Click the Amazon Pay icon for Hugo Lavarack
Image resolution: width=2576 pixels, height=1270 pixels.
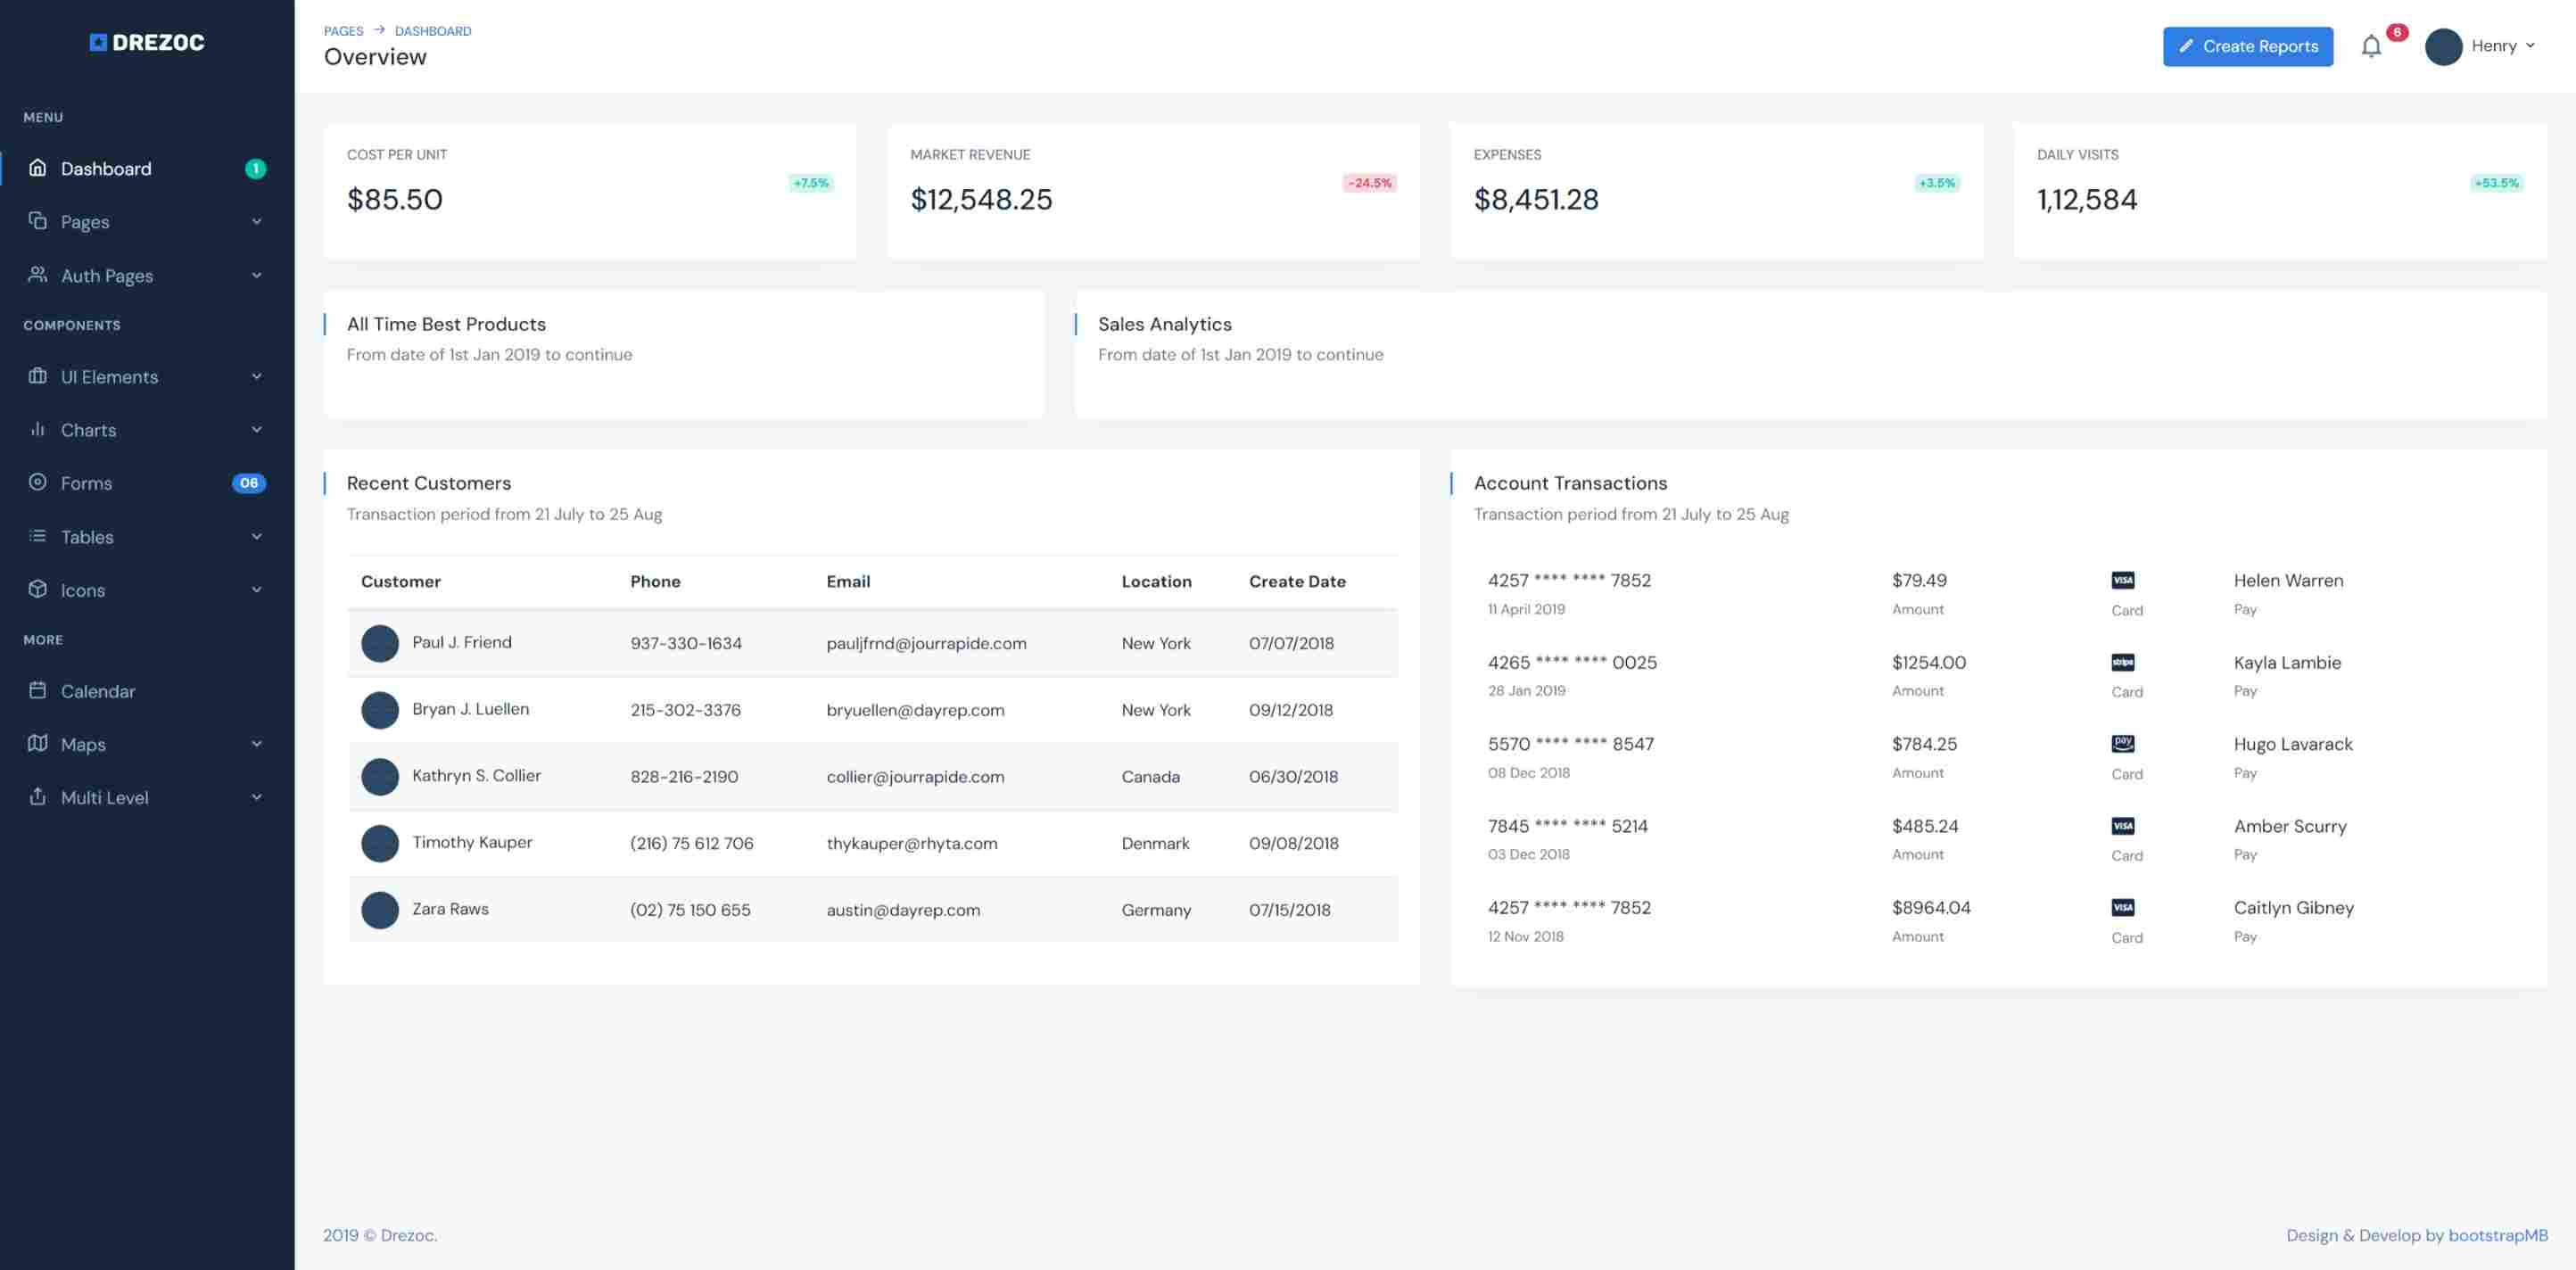pyautogui.click(x=2122, y=743)
